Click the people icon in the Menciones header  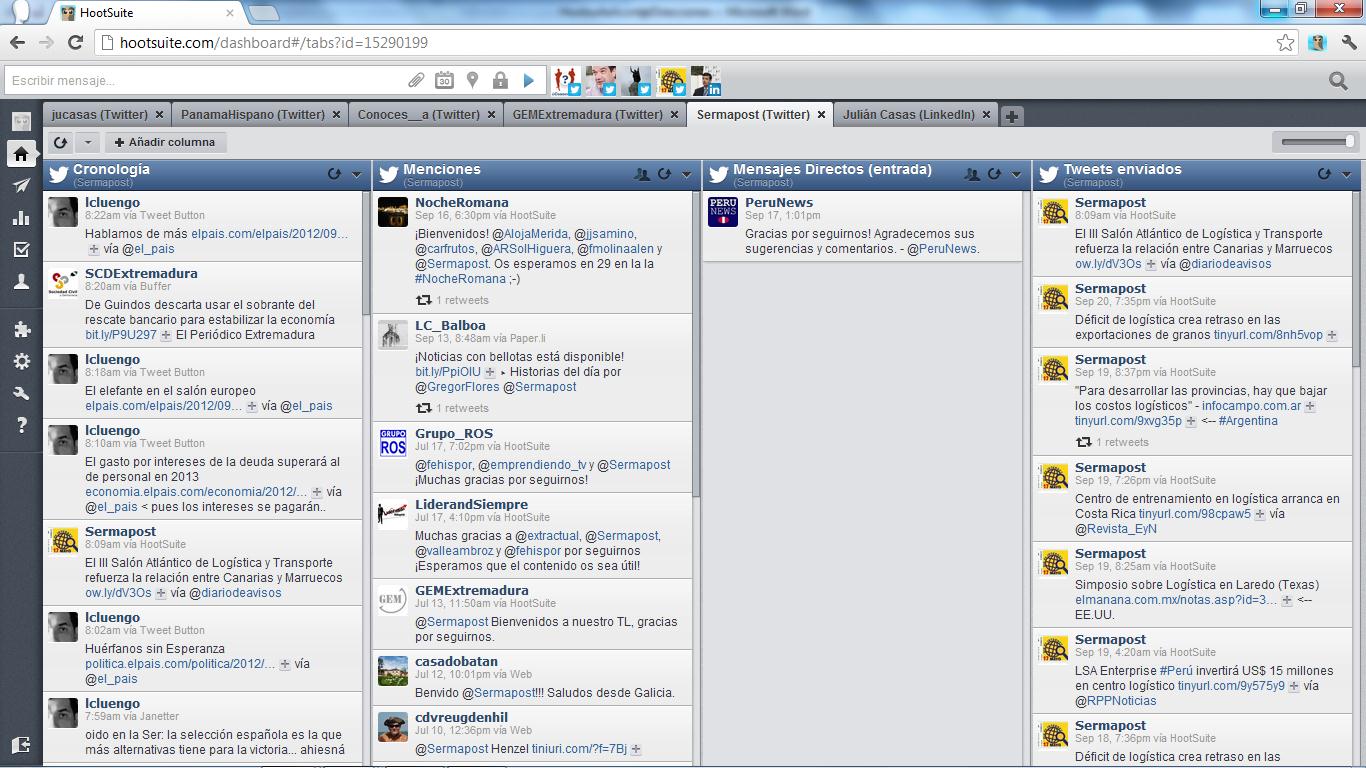pyautogui.click(x=643, y=174)
